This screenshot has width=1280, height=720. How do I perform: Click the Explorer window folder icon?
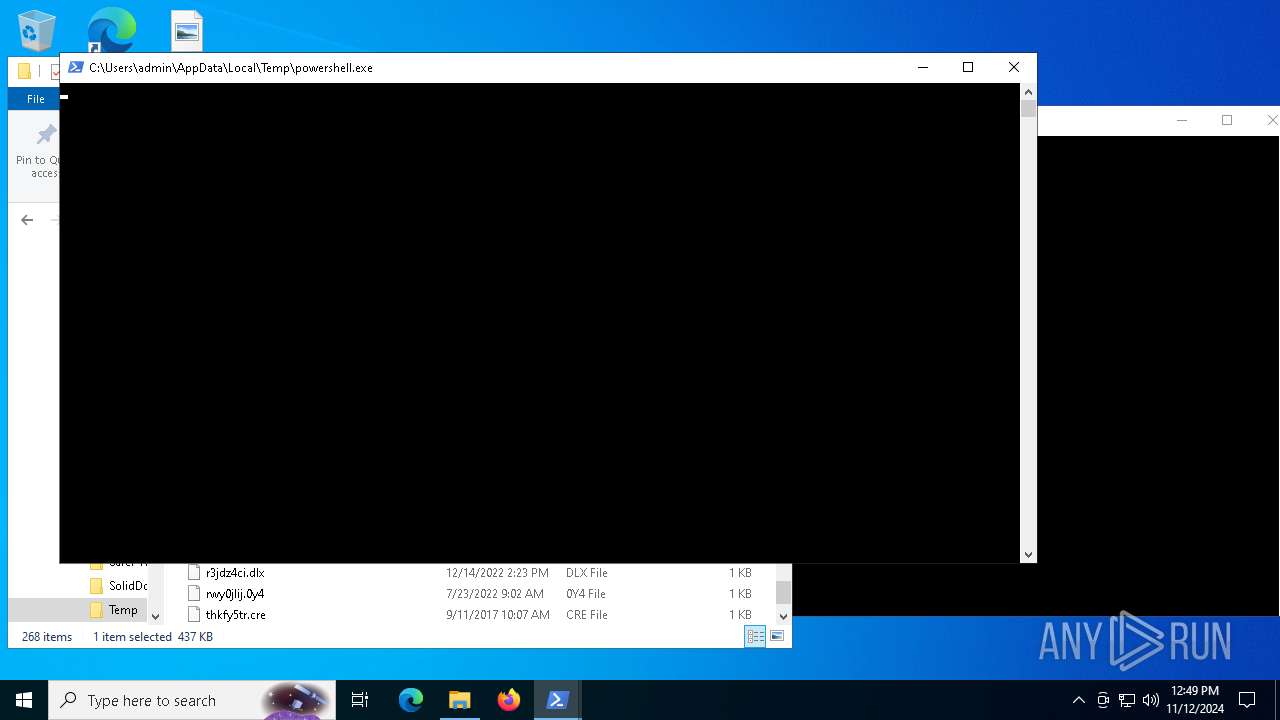click(x=24, y=71)
